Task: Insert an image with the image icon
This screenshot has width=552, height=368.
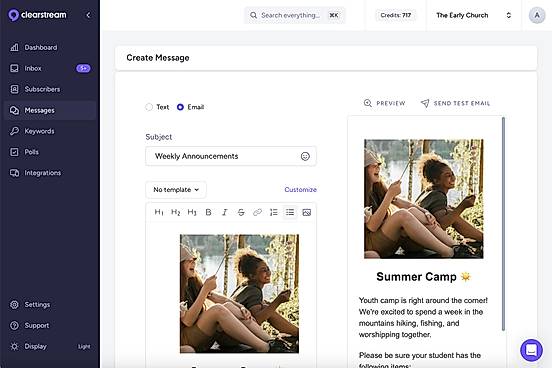Action: 307,212
